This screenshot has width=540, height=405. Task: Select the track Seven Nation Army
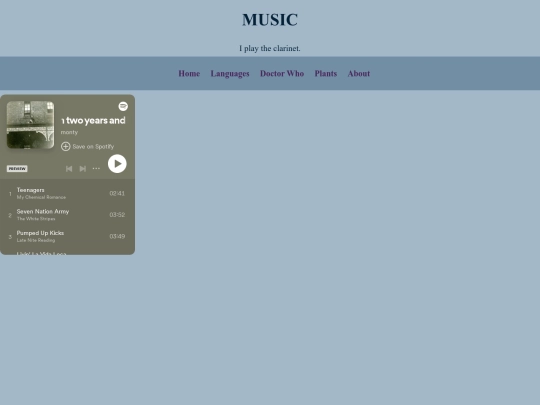pyautogui.click(x=43, y=211)
